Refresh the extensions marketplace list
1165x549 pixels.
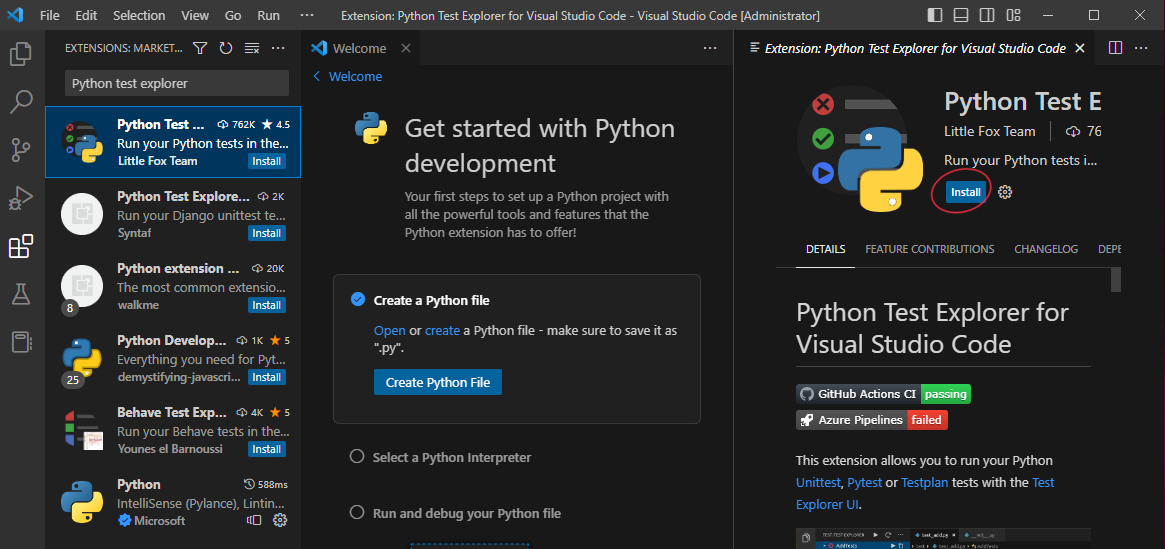pyautogui.click(x=226, y=48)
